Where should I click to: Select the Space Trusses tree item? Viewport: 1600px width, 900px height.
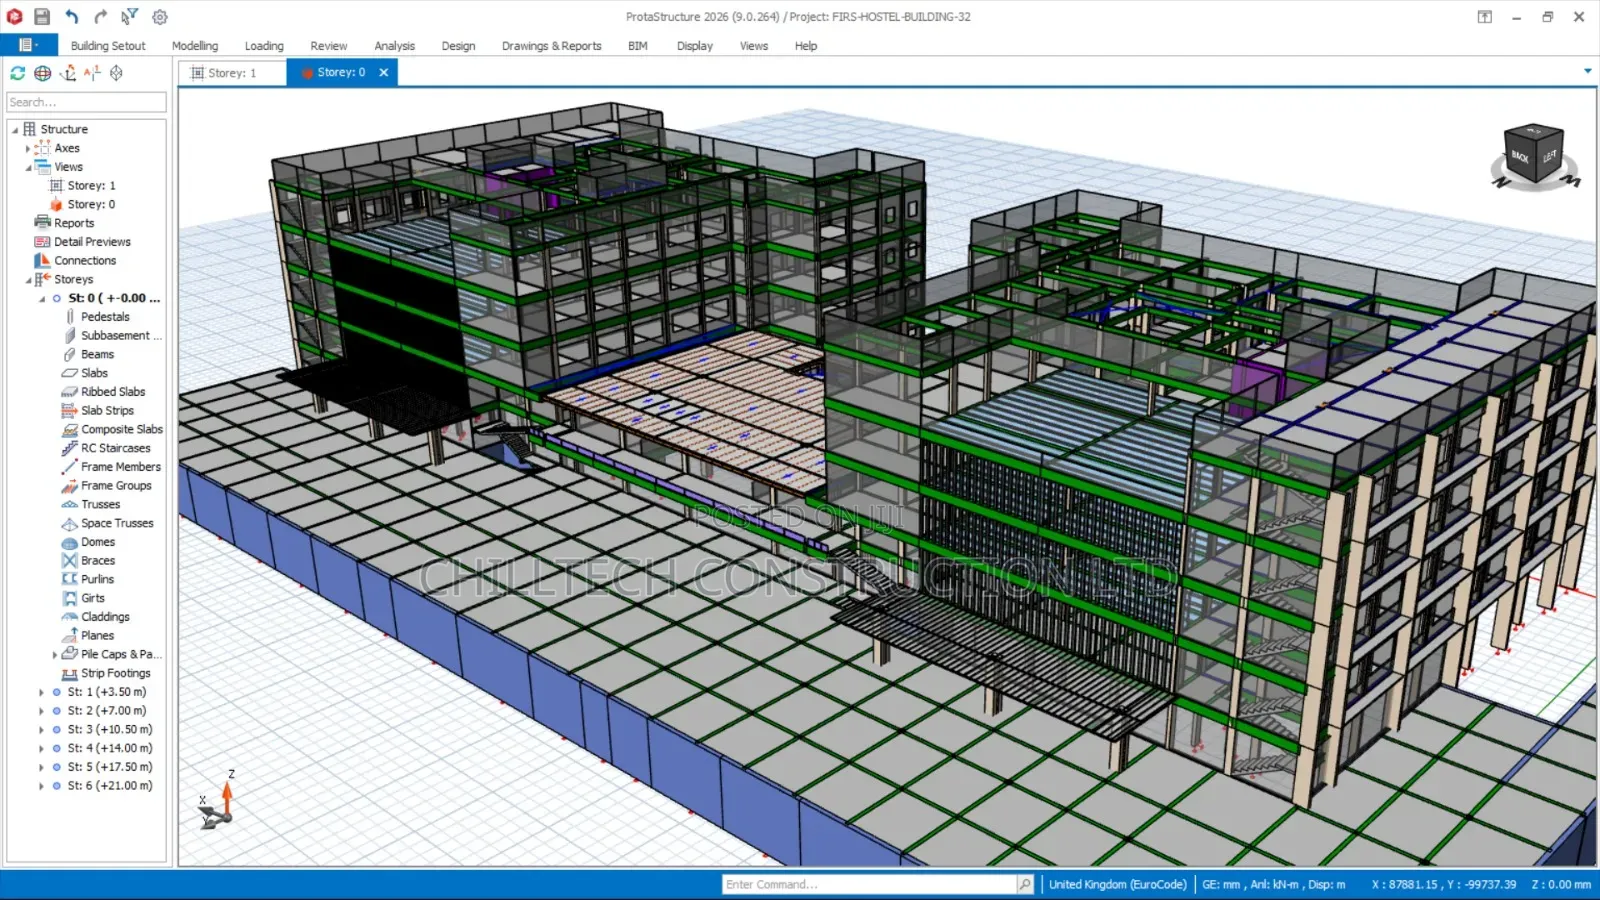tap(117, 523)
